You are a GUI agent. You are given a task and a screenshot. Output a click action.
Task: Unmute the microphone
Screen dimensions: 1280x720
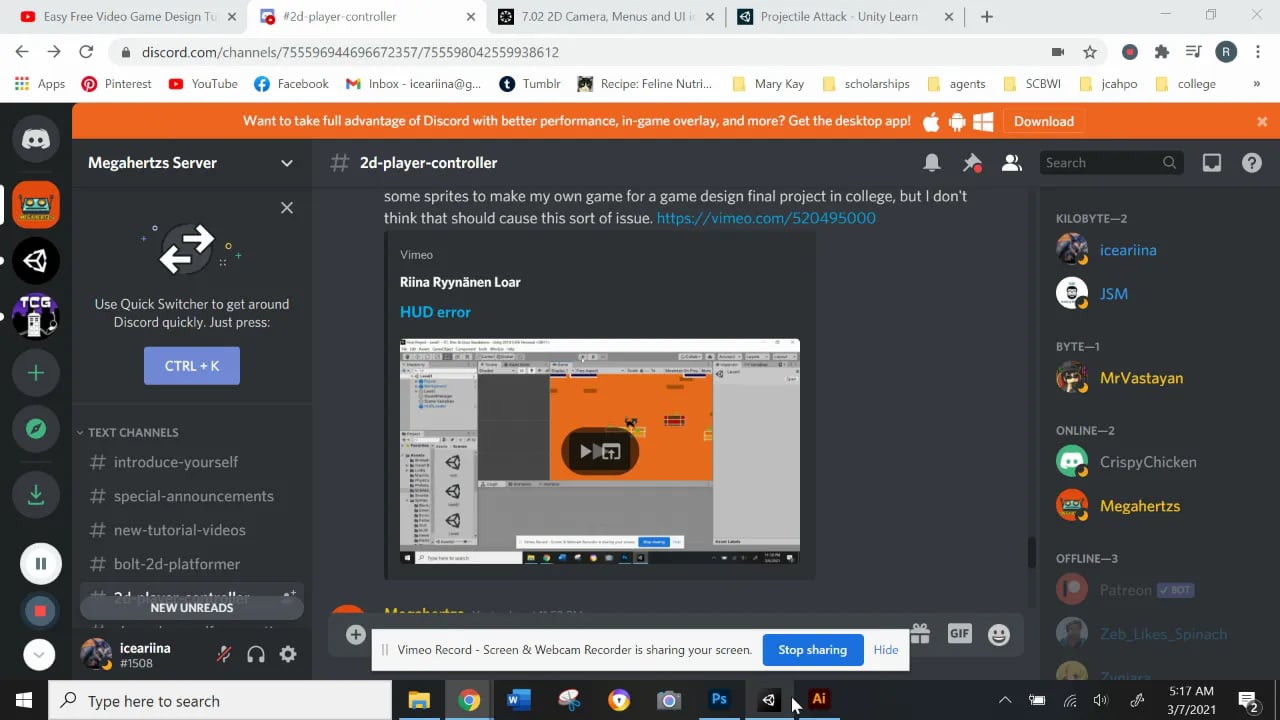tap(224, 654)
